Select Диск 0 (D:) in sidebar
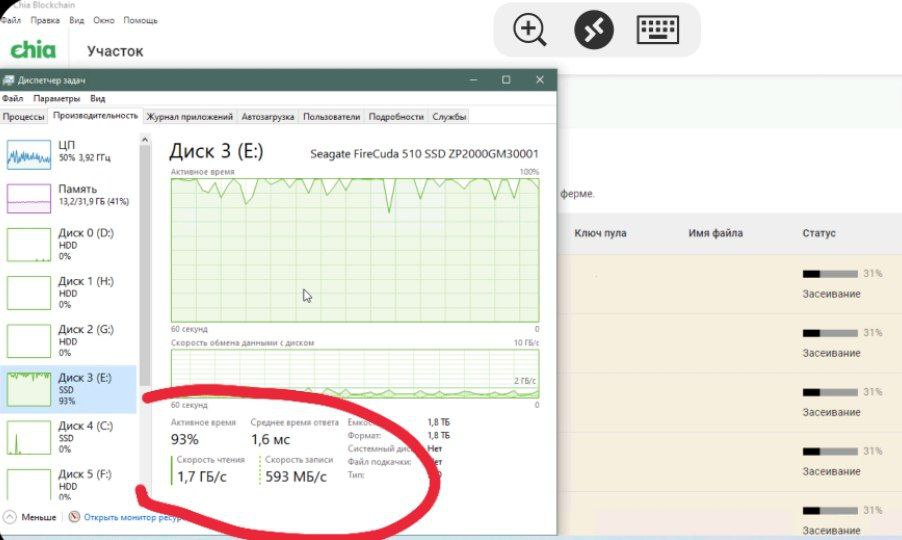This screenshot has height=540, width=902. click(x=68, y=244)
